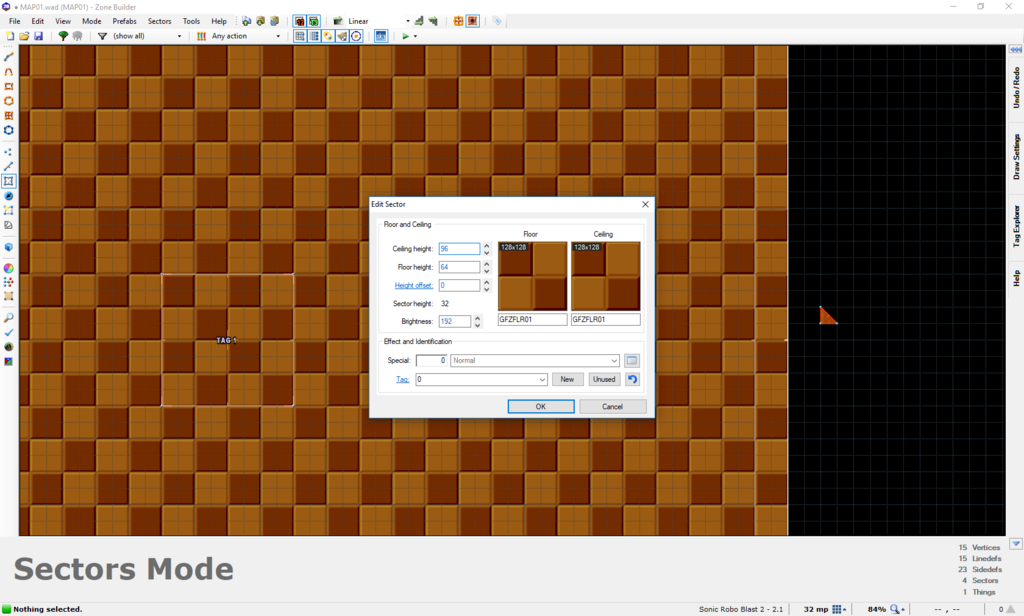This screenshot has width=1024, height=616.
Task: Click the reset tag arrow icon
Action: (632, 379)
